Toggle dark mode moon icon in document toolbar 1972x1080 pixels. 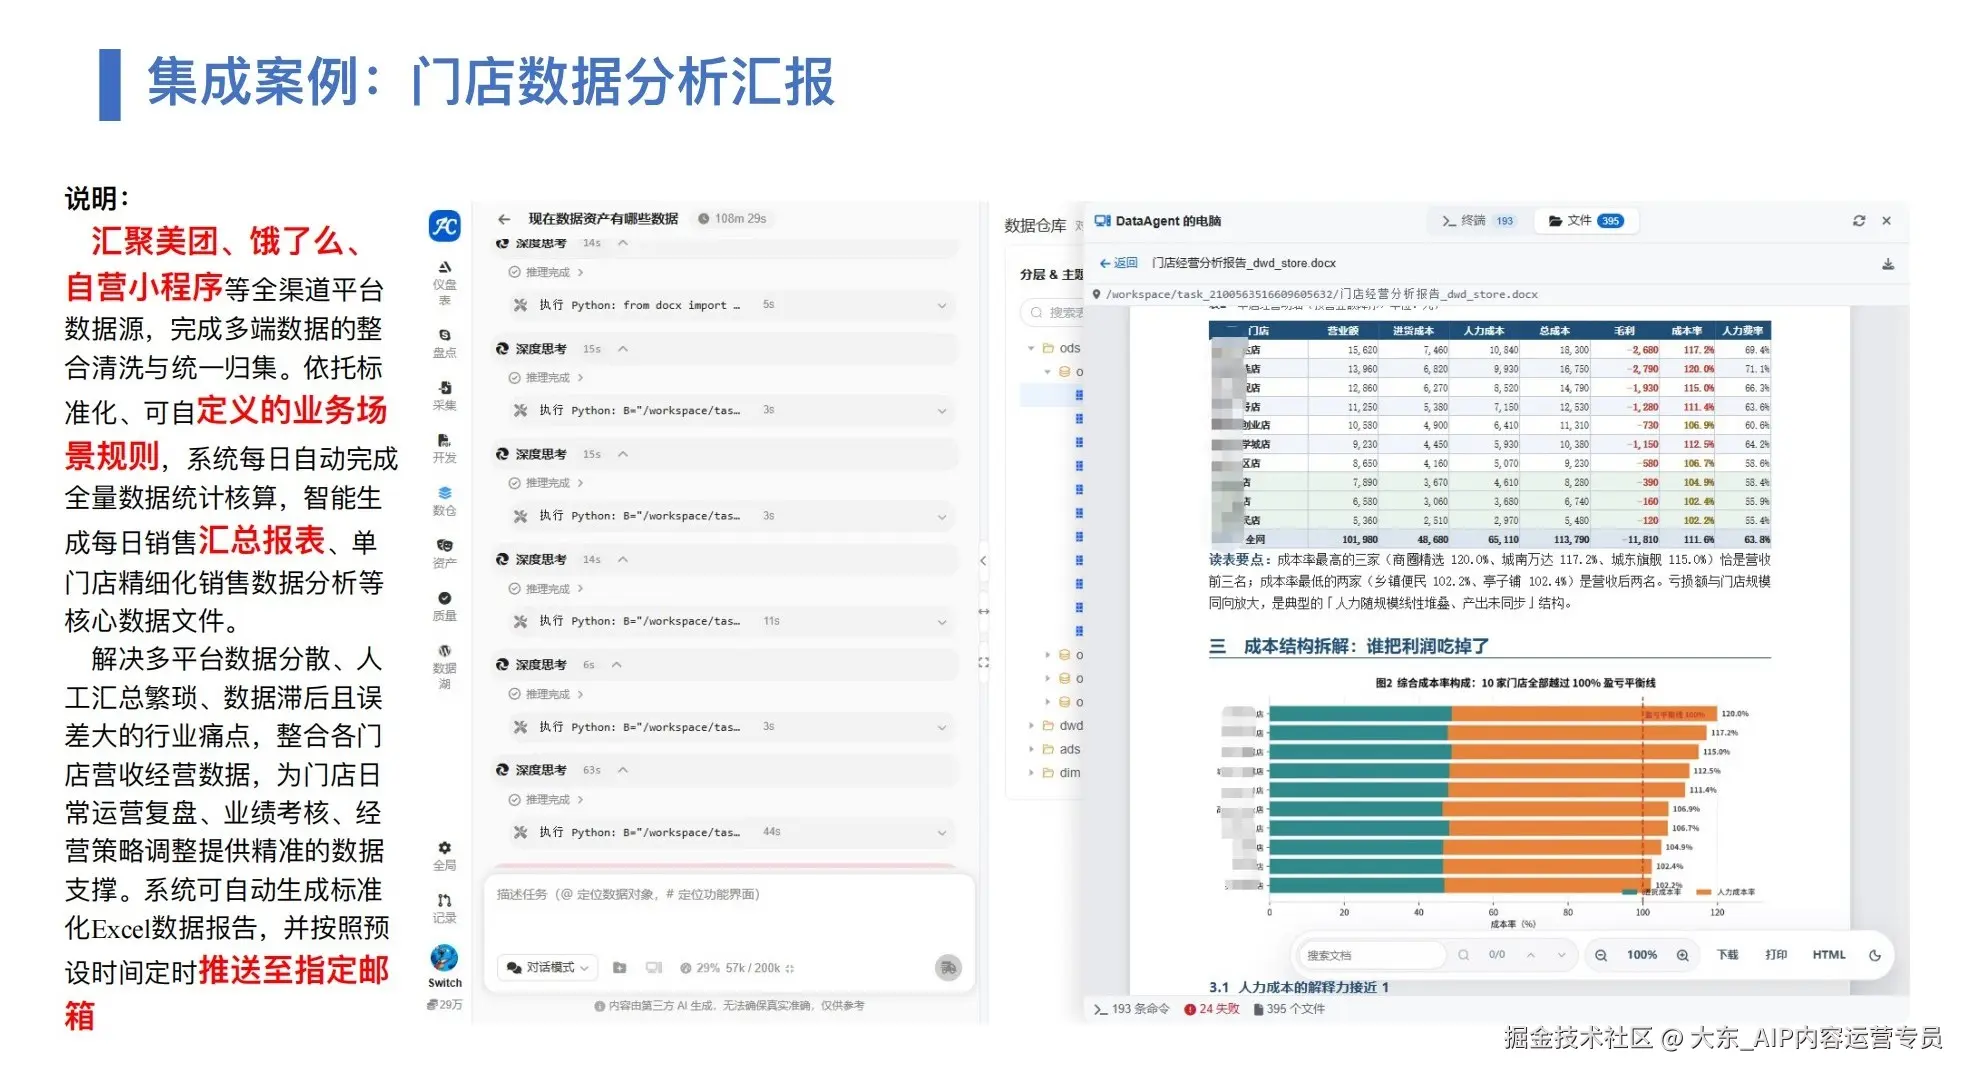click(x=1875, y=955)
